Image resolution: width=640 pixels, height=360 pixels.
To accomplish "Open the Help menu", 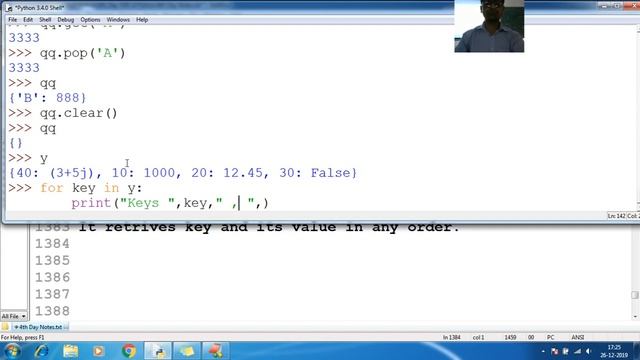I will [x=142, y=20].
